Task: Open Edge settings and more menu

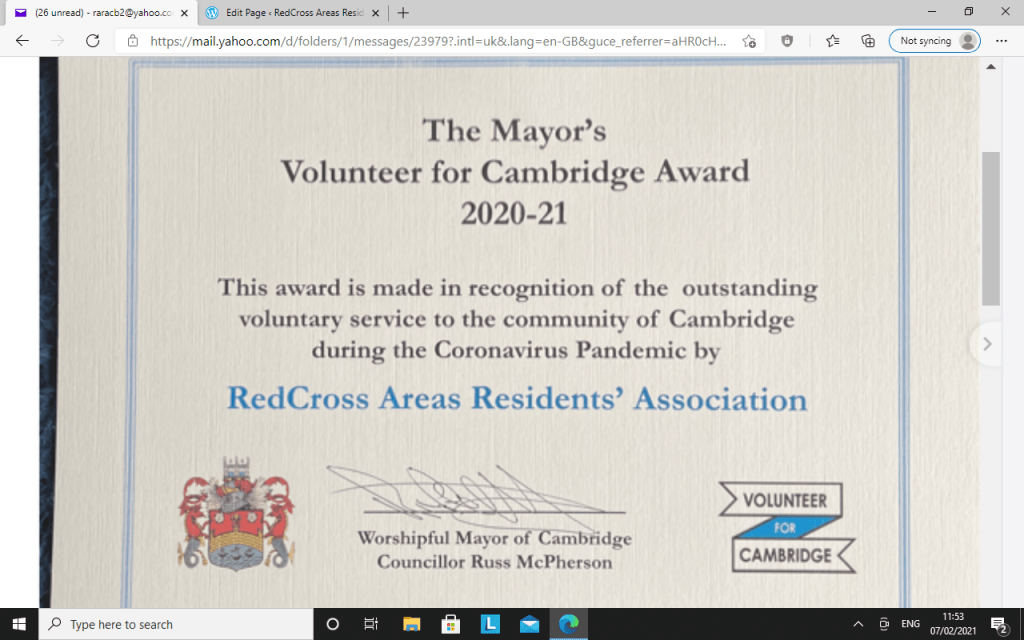Action: 1002,41
